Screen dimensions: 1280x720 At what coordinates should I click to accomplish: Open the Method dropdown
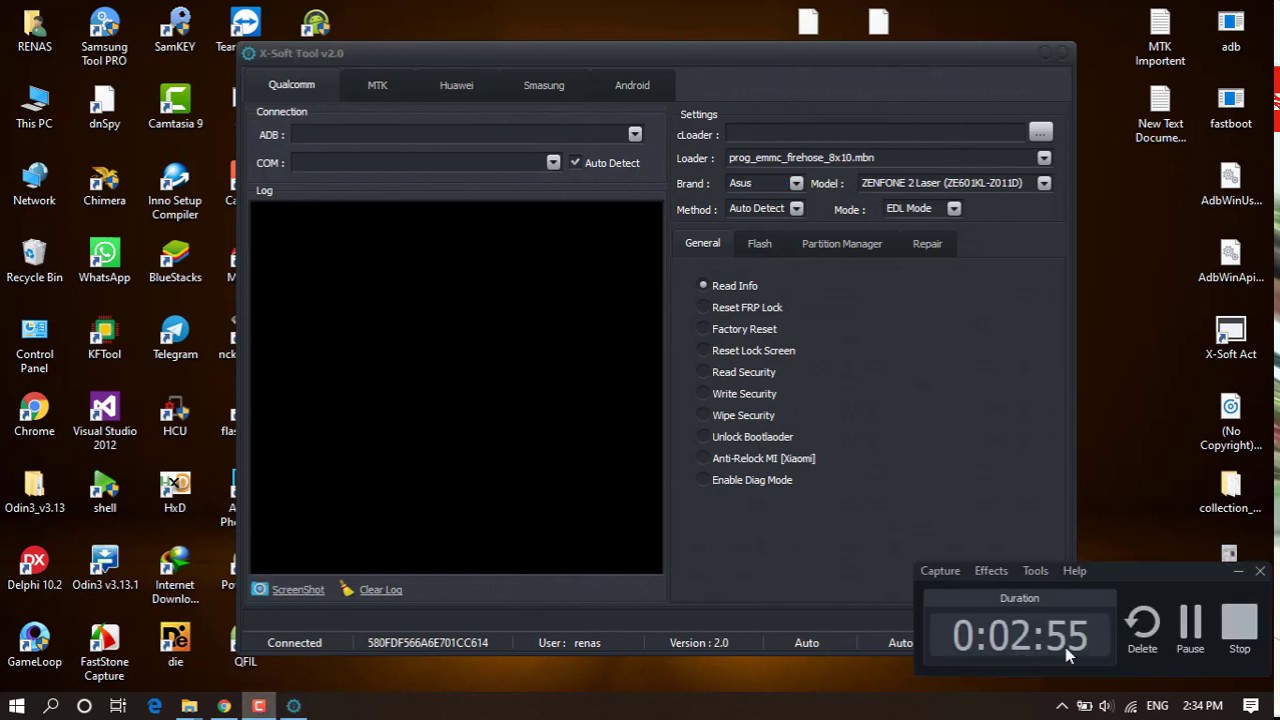(796, 209)
